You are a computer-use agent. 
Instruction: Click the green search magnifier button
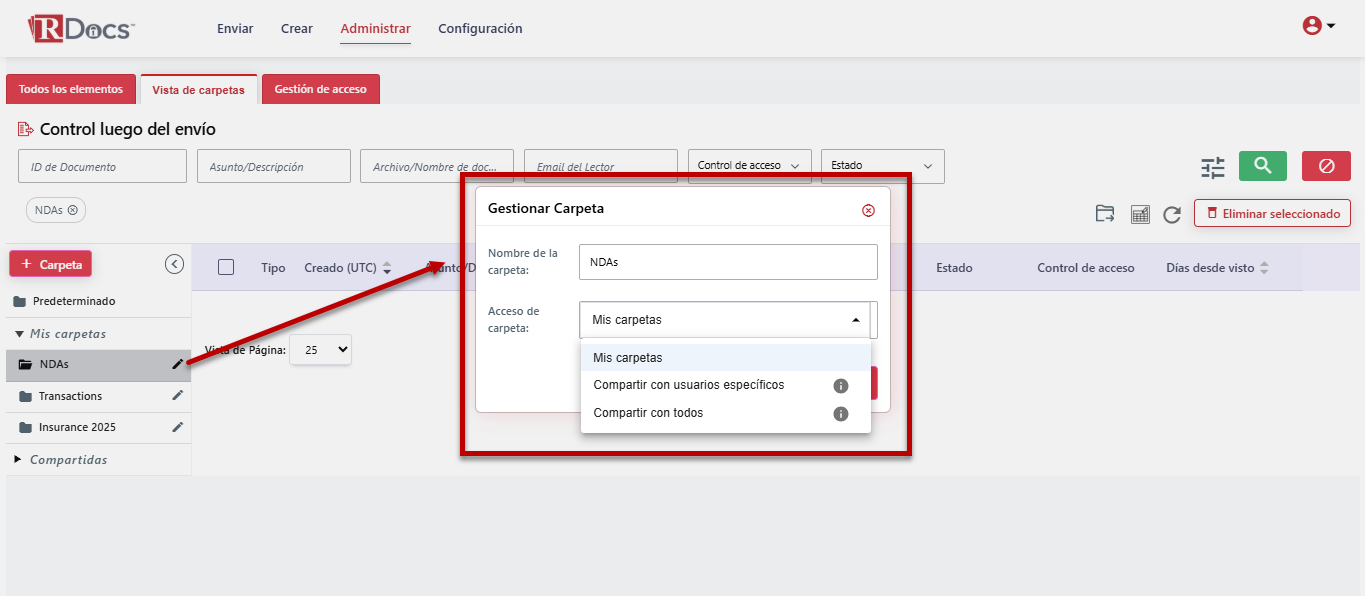(1262, 166)
